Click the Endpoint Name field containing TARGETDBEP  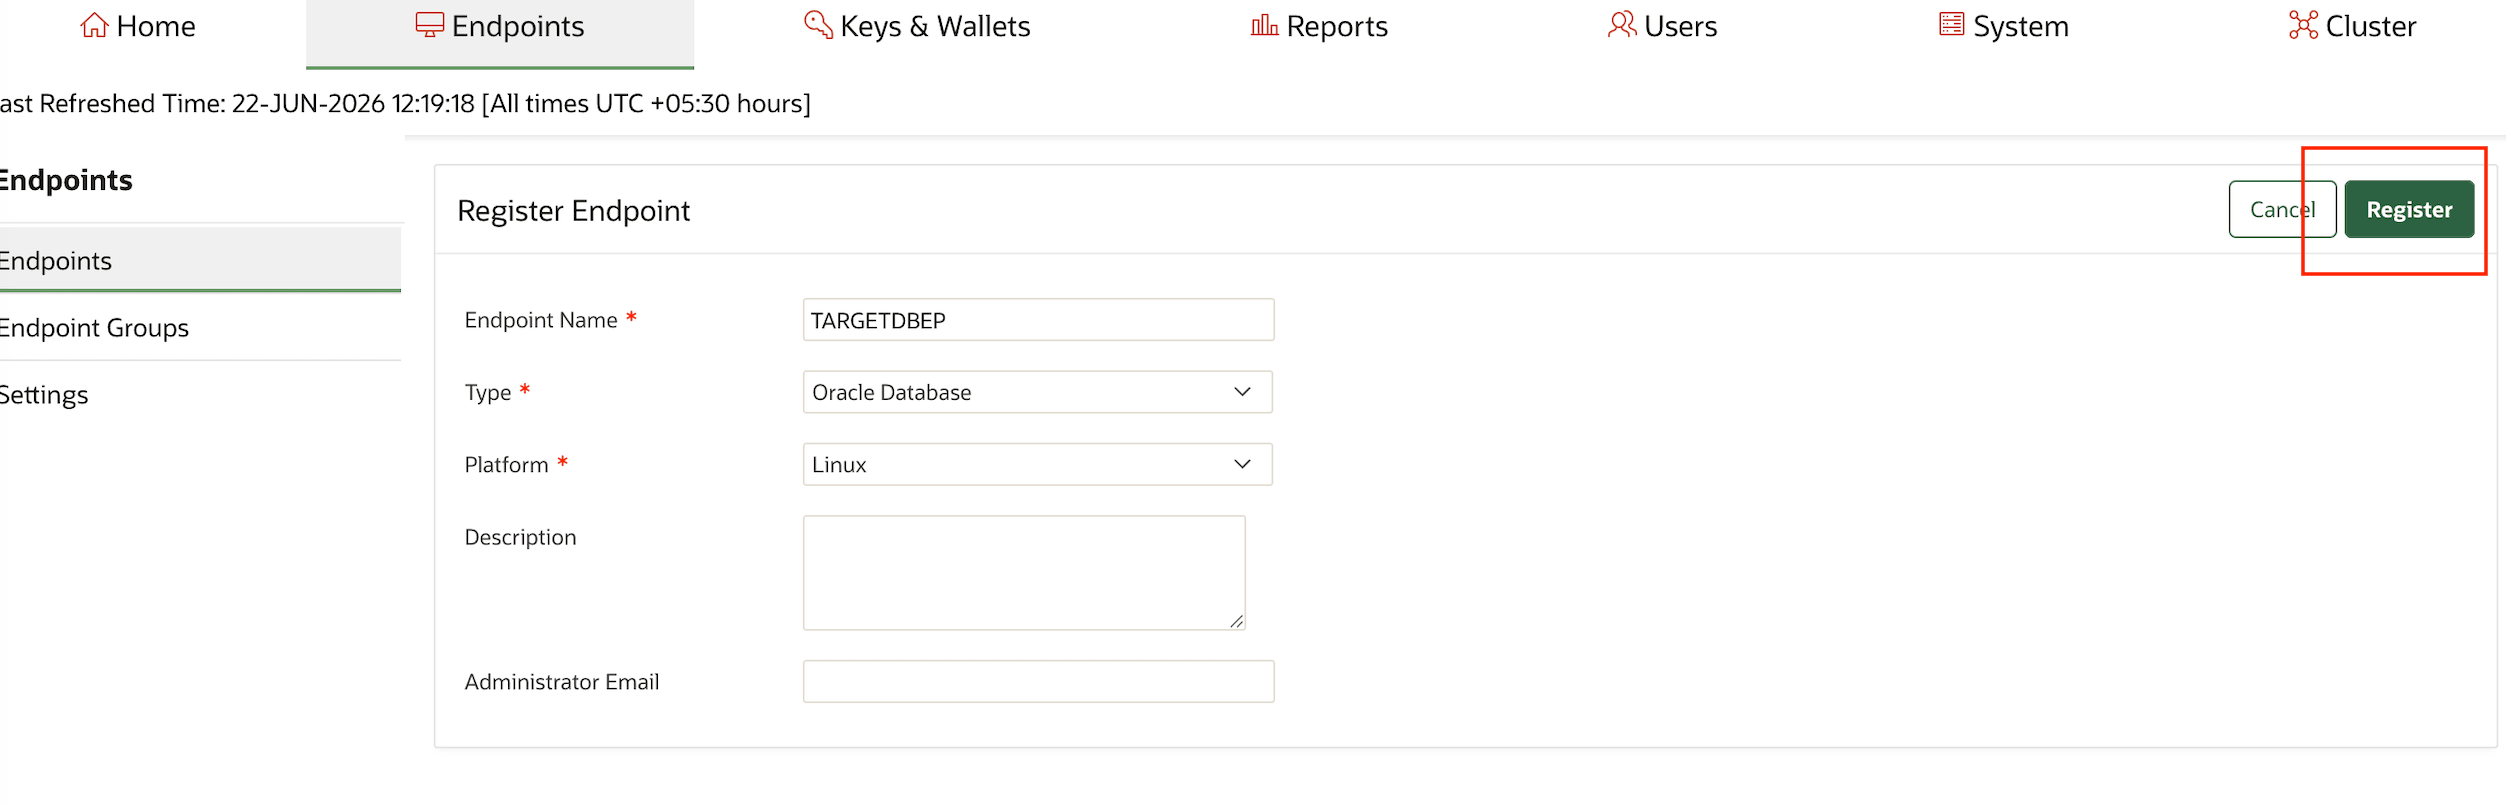click(x=1038, y=320)
